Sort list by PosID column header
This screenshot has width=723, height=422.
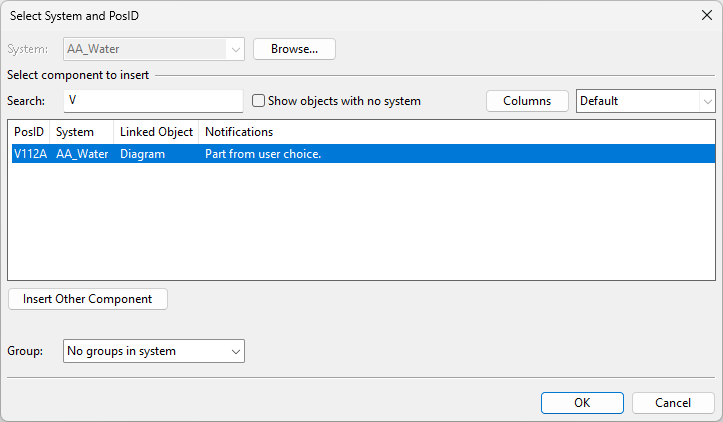coord(29,132)
